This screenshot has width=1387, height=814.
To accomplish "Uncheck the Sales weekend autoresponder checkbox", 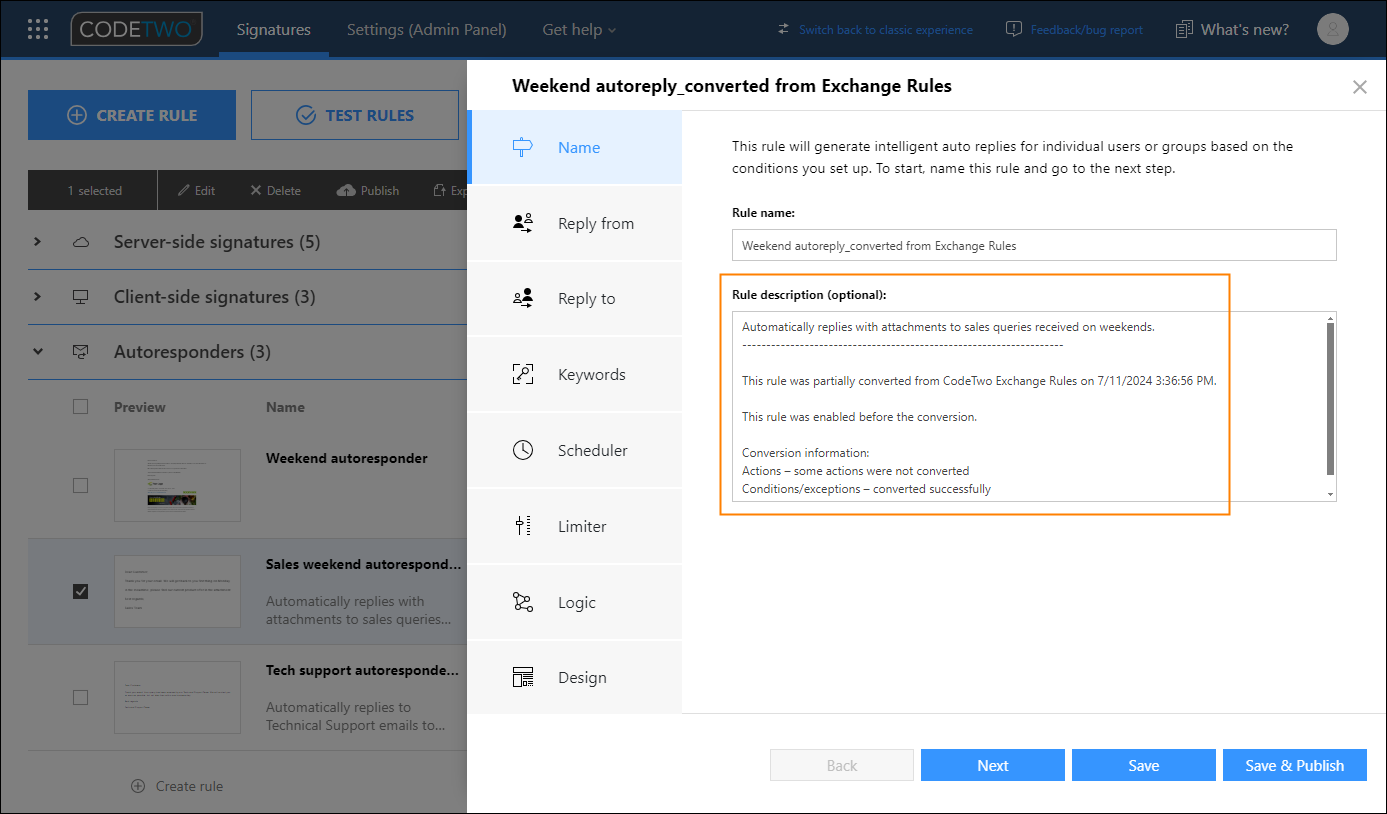I will coord(80,591).
